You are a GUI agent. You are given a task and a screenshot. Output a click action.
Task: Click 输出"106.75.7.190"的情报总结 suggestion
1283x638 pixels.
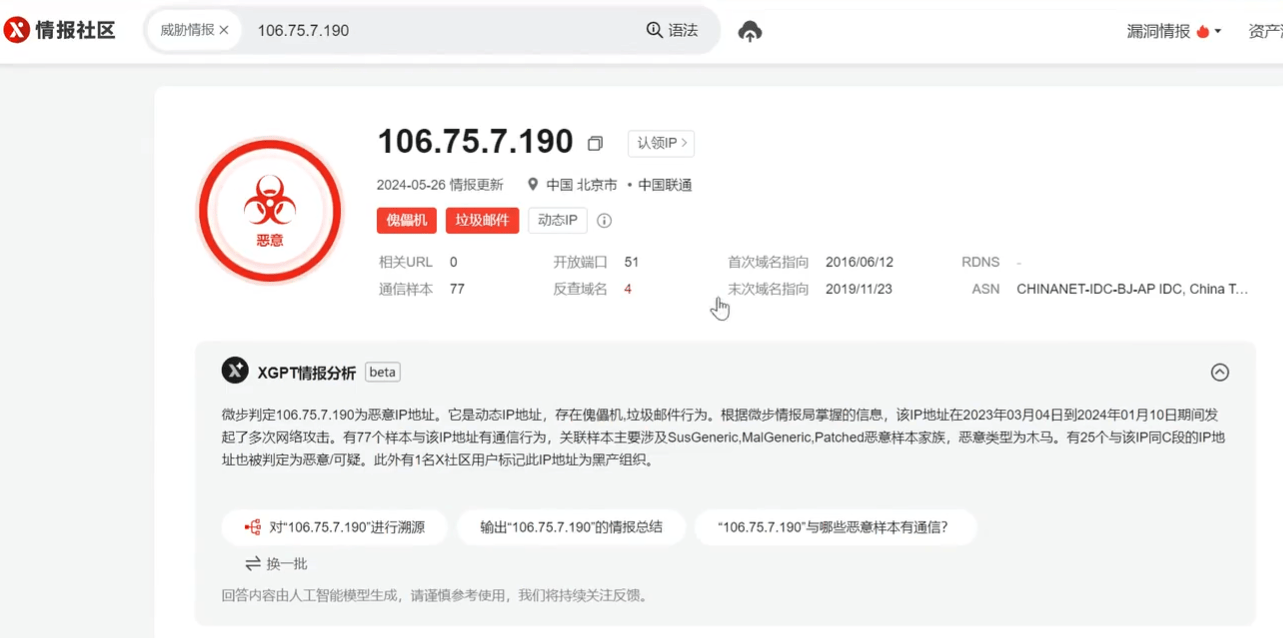571,527
